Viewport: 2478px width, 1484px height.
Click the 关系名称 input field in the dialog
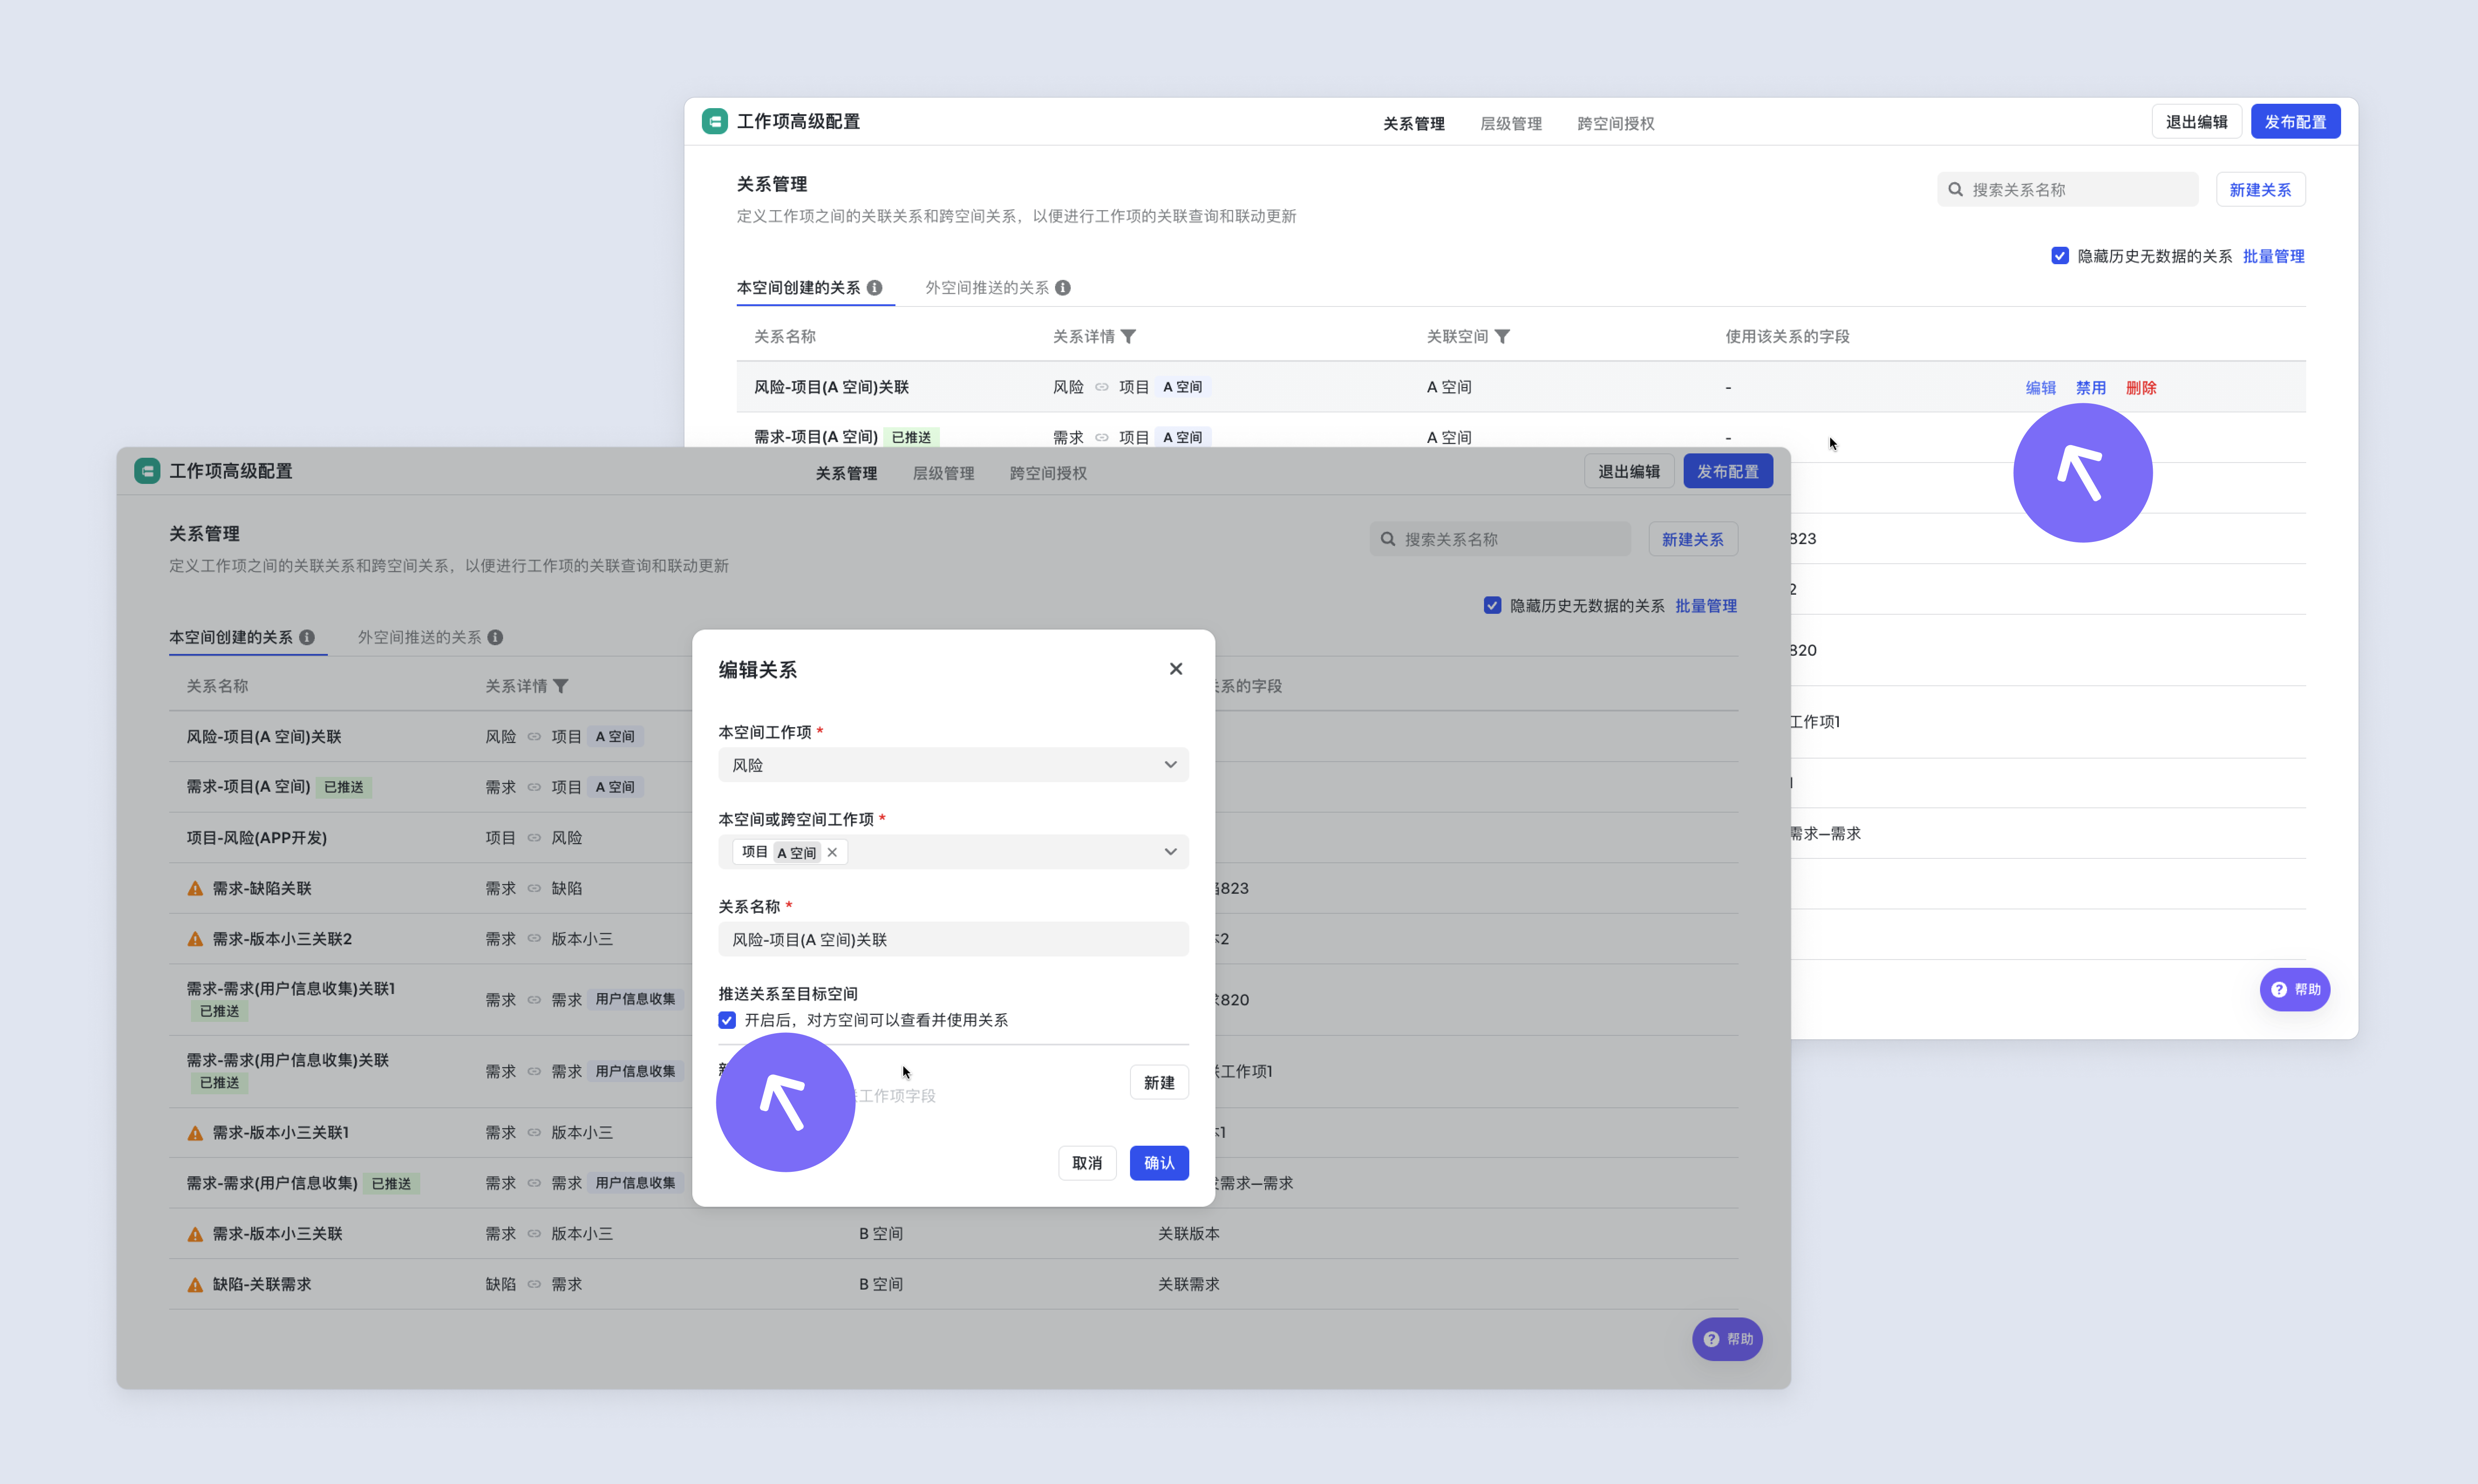(953, 939)
